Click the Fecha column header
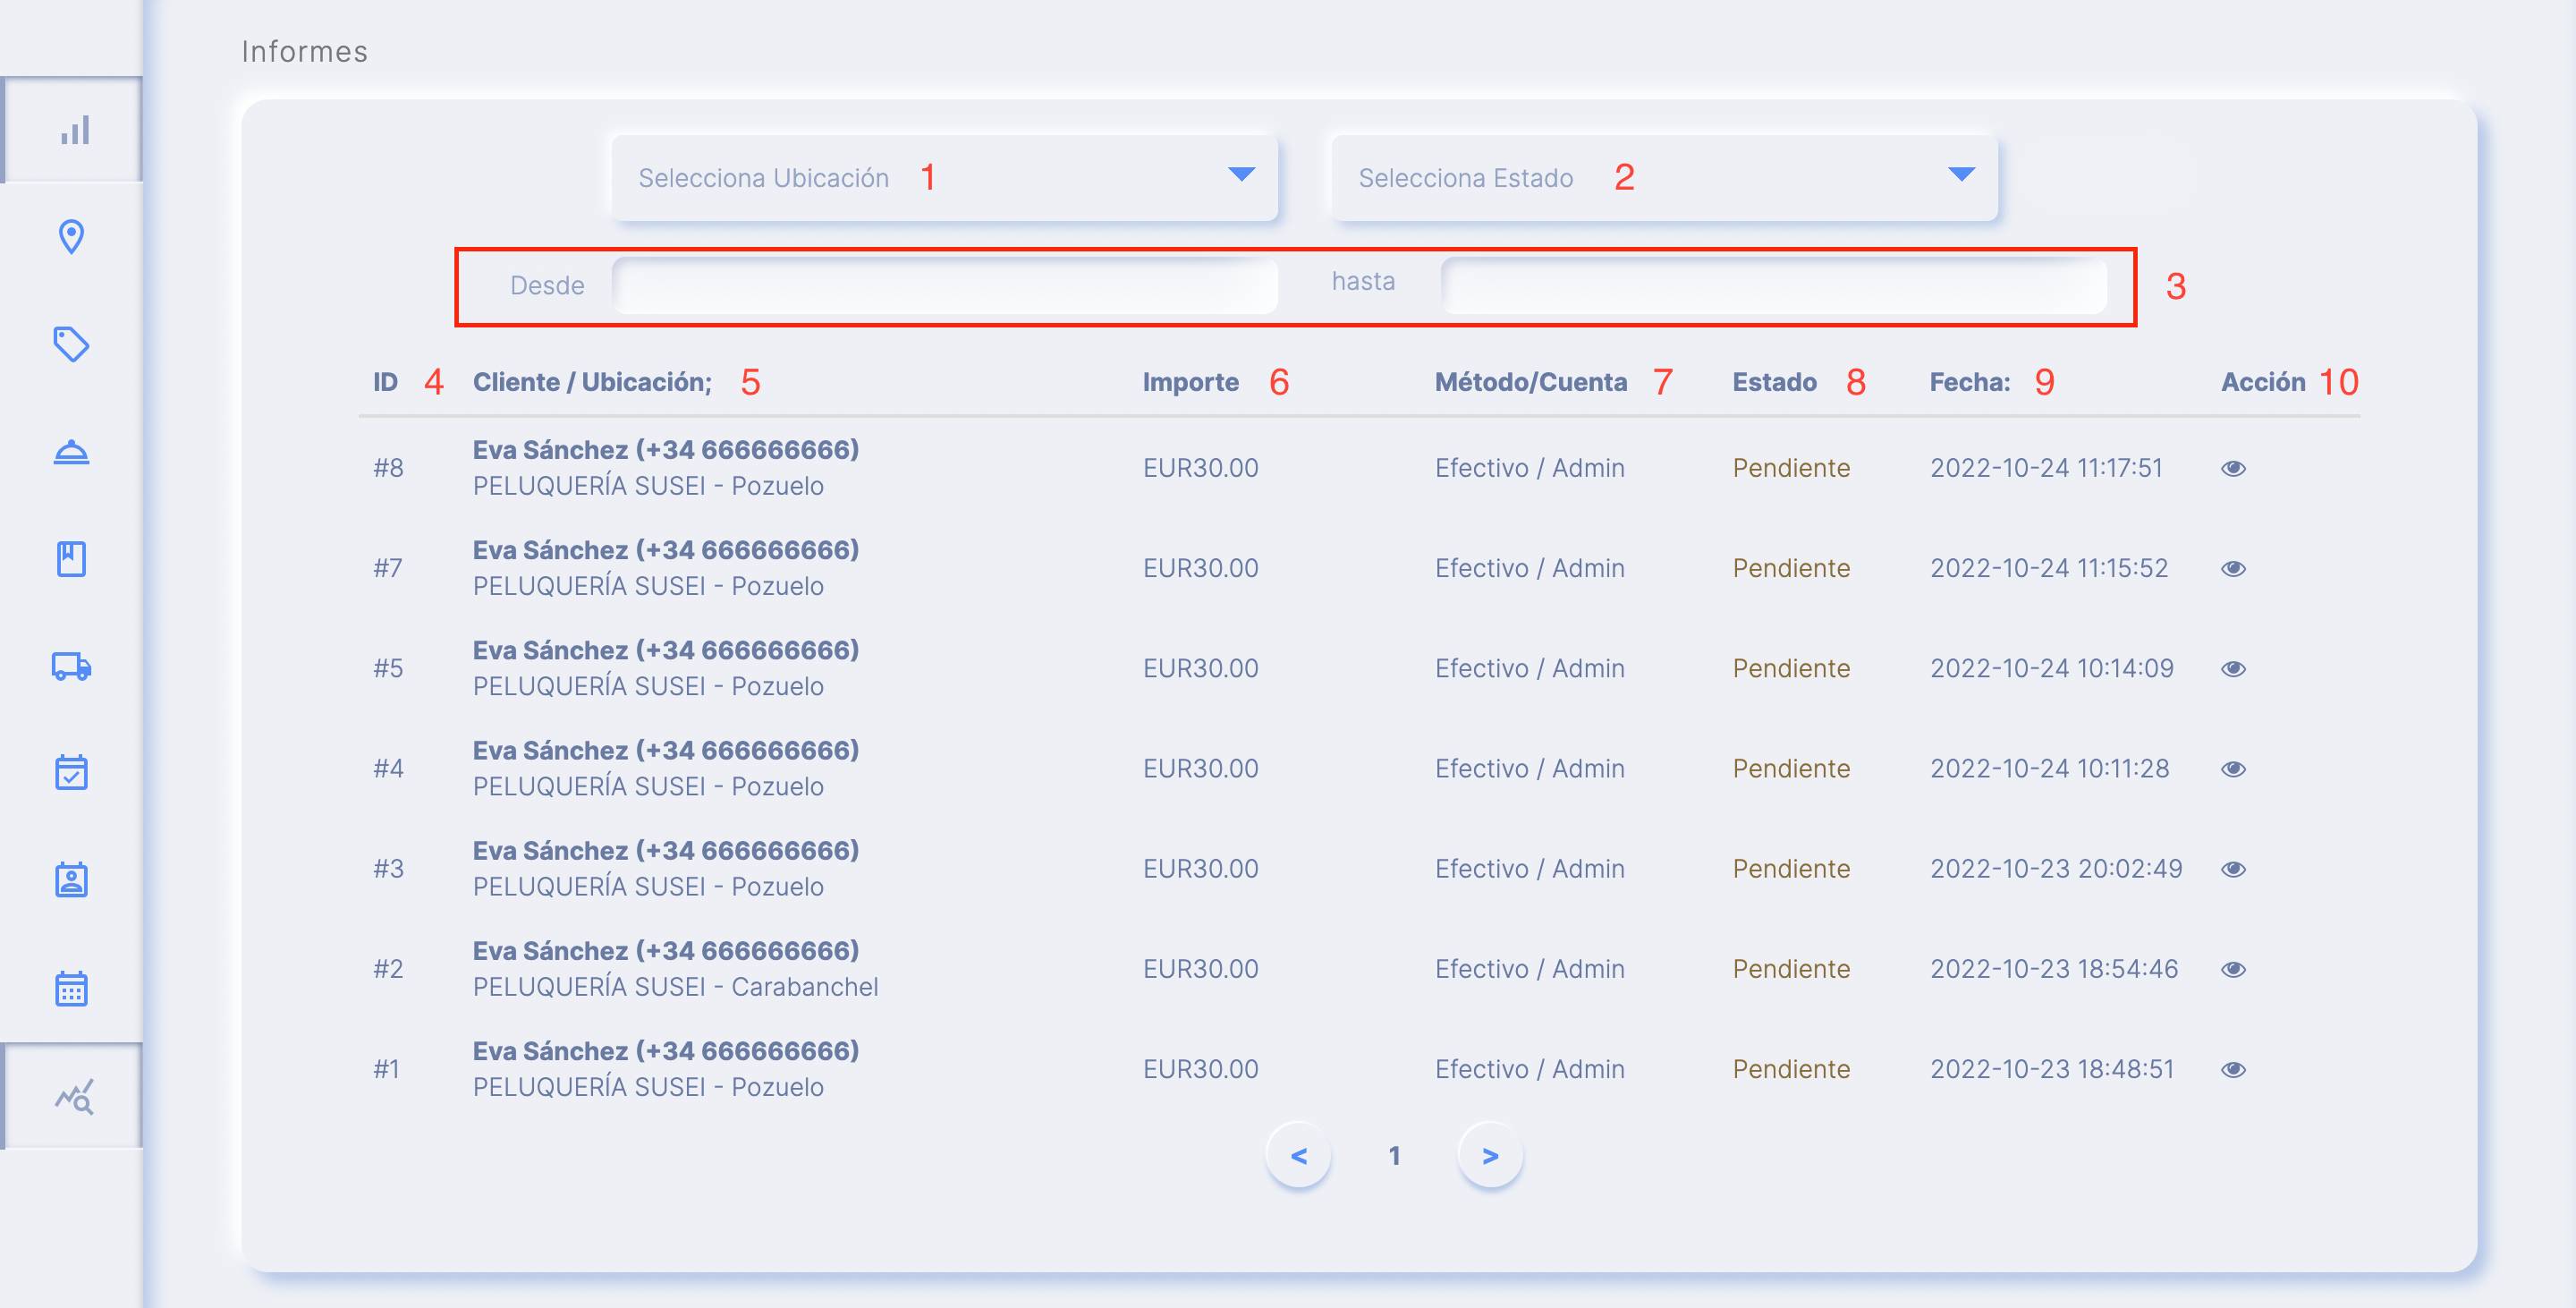 pos(1969,382)
